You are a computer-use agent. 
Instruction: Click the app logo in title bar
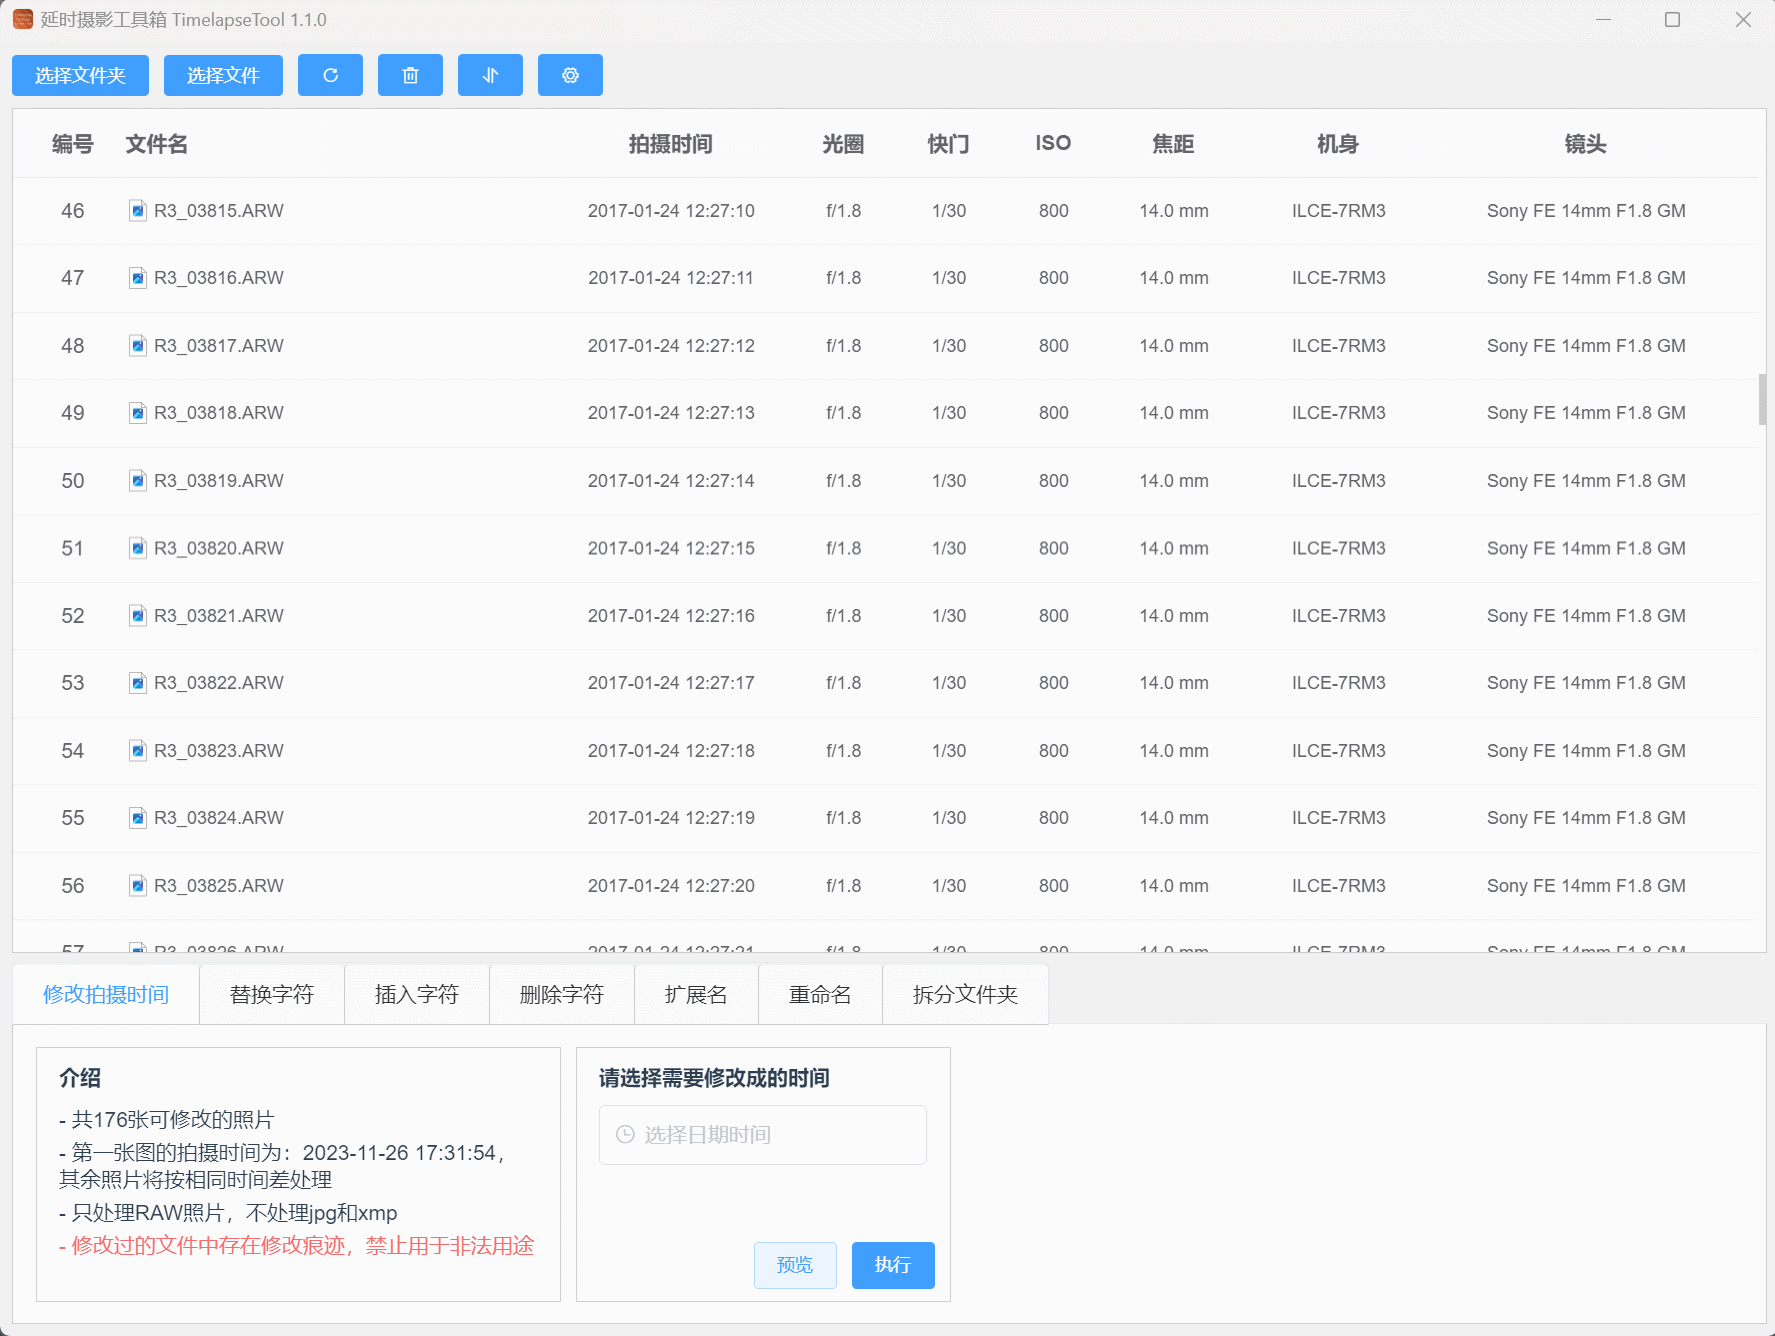pos(22,20)
